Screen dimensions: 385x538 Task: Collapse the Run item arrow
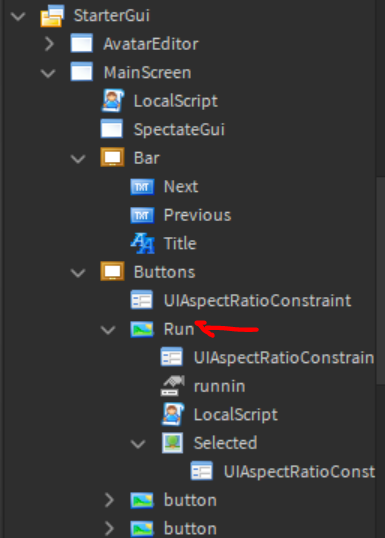click(x=108, y=330)
